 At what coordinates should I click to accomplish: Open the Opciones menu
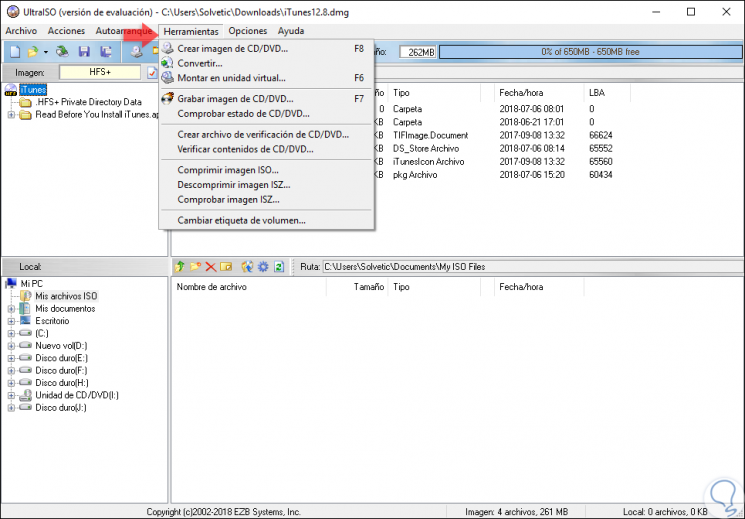pyautogui.click(x=248, y=31)
